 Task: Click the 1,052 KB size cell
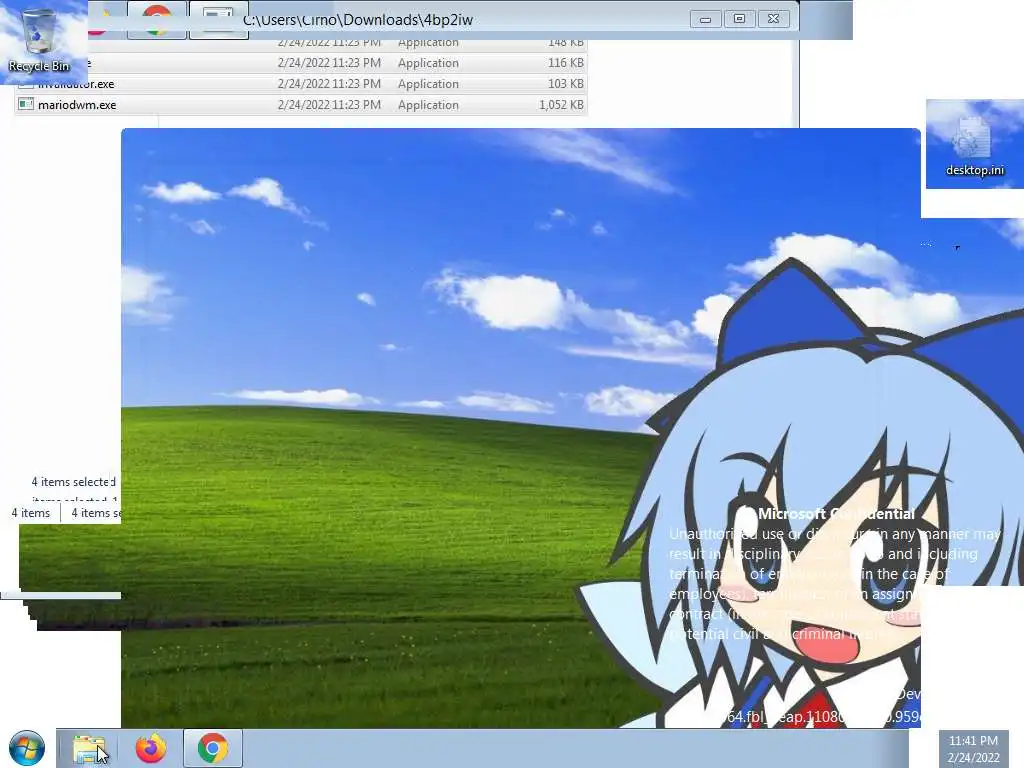coord(561,104)
